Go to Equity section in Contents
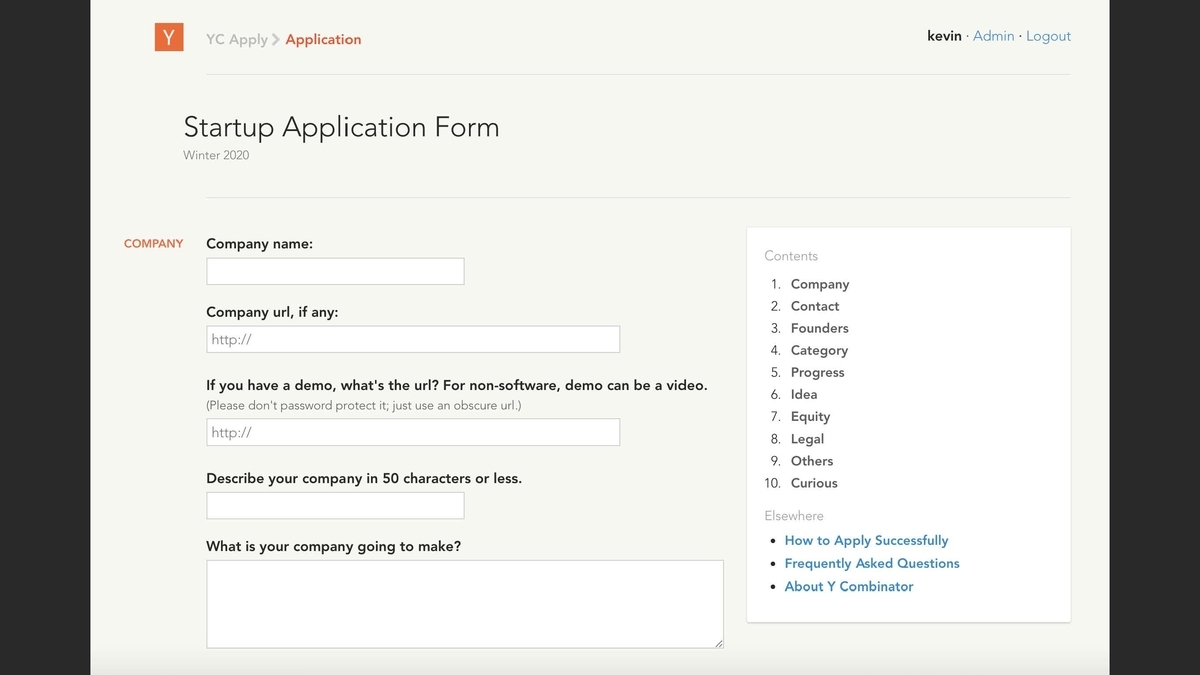Viewport: 1200px width, 675px height. coord(810,416)
